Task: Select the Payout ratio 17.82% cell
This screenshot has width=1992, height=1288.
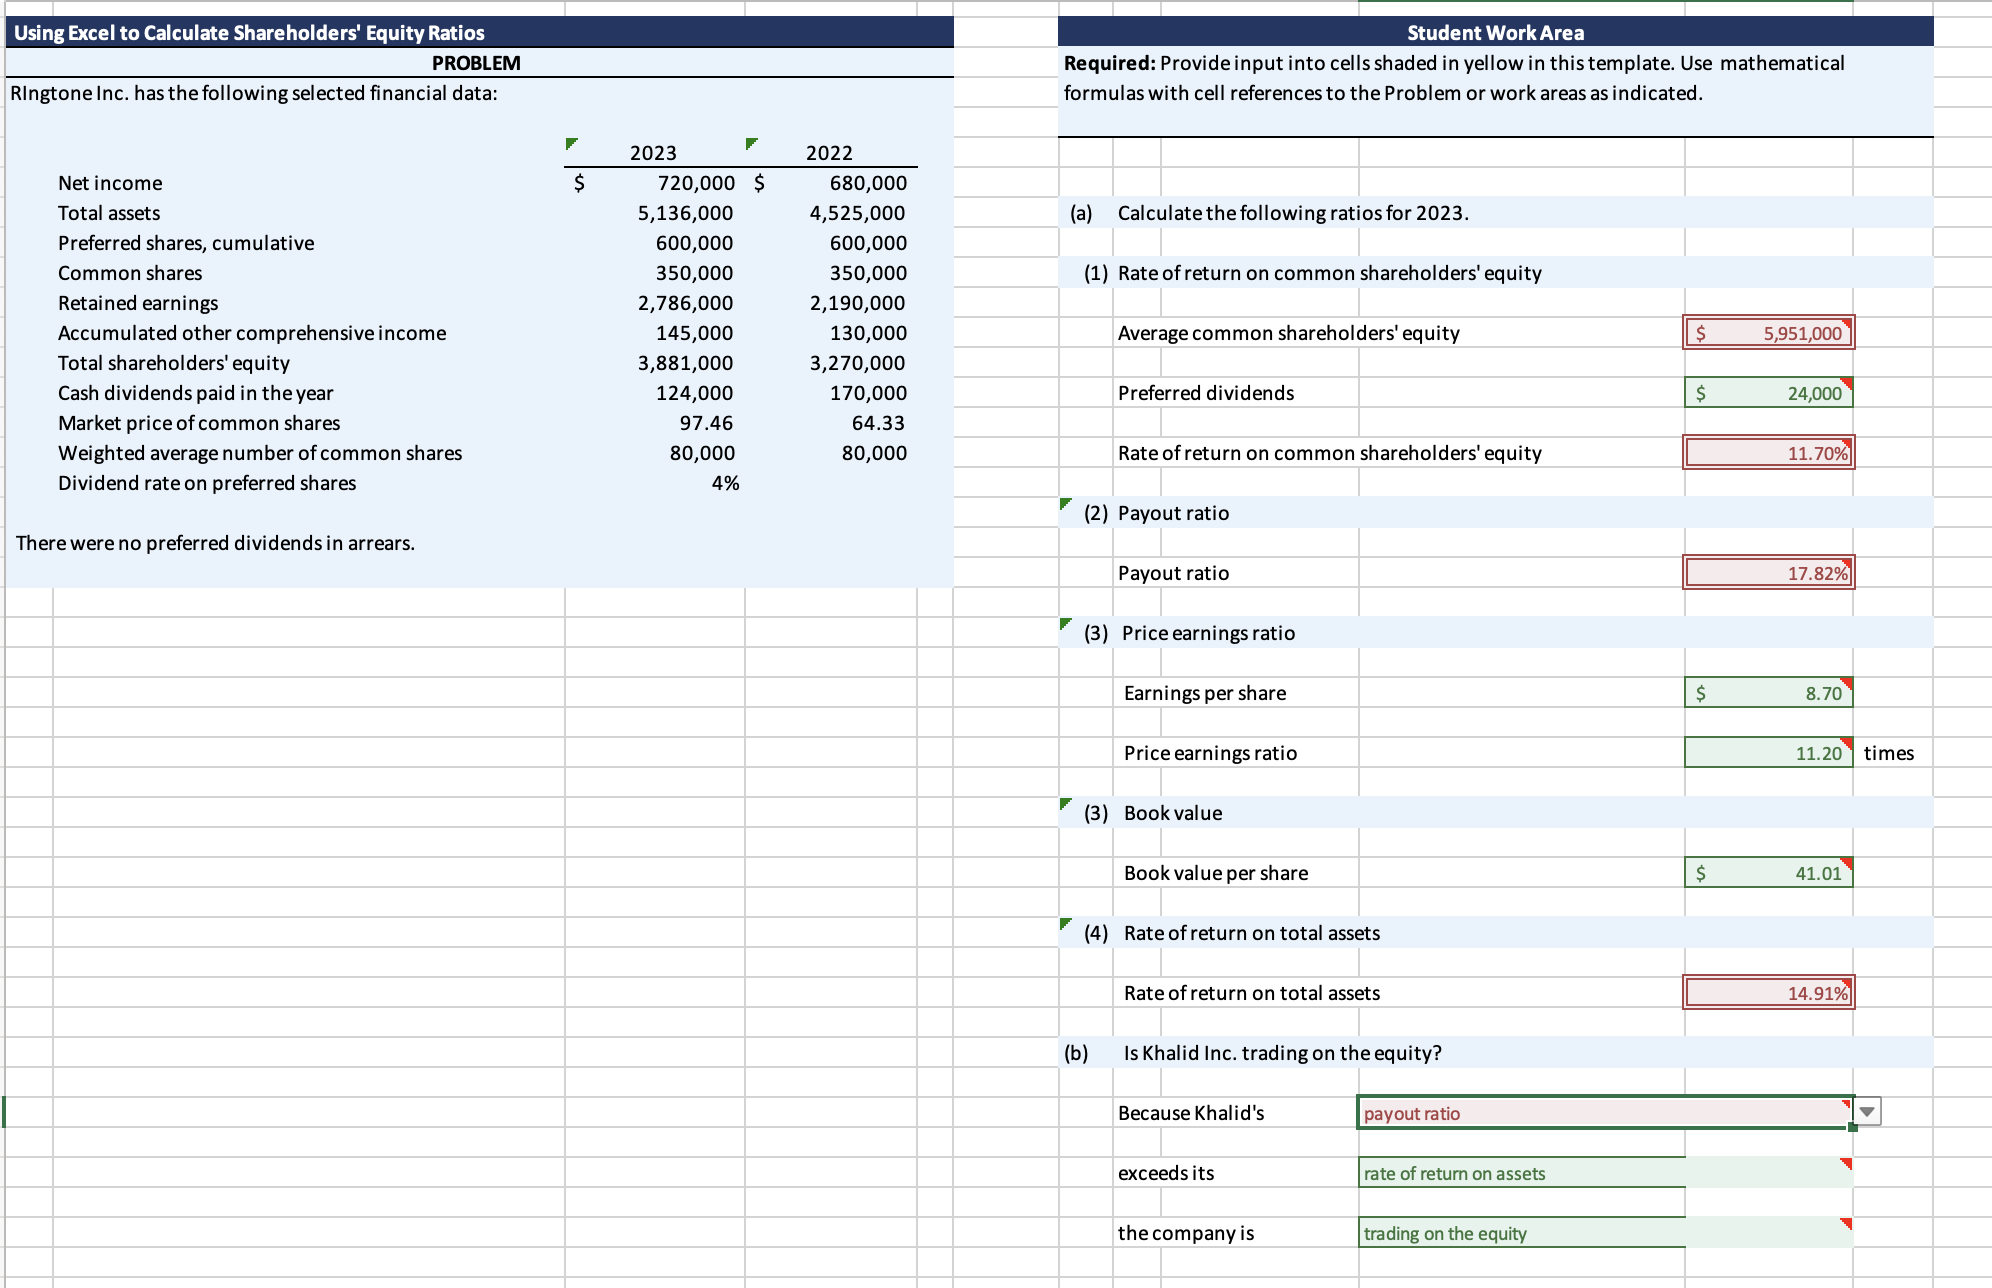Action: [x=1768, y=573]
